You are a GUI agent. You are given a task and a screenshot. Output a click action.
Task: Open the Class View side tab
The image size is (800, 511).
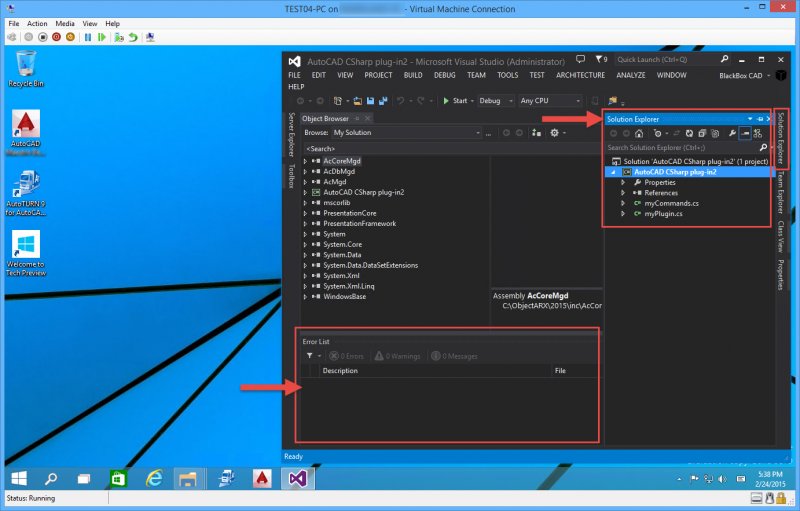click(781, 236)
